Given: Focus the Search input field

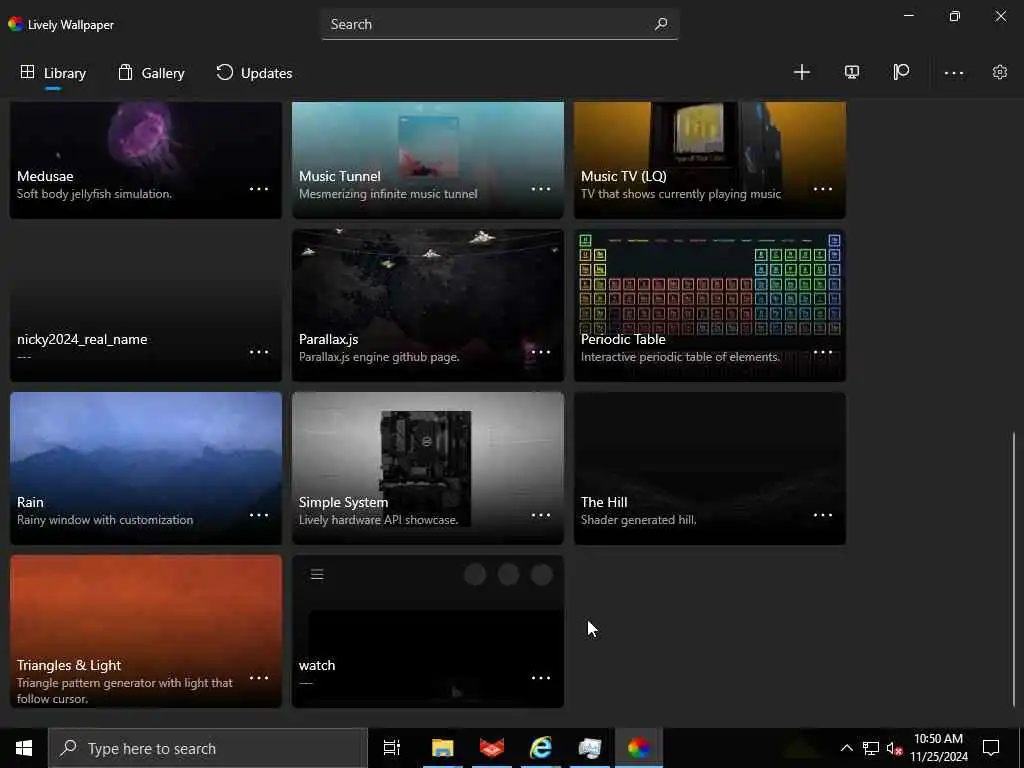Looking at the screenshot, I should [500, 24].
